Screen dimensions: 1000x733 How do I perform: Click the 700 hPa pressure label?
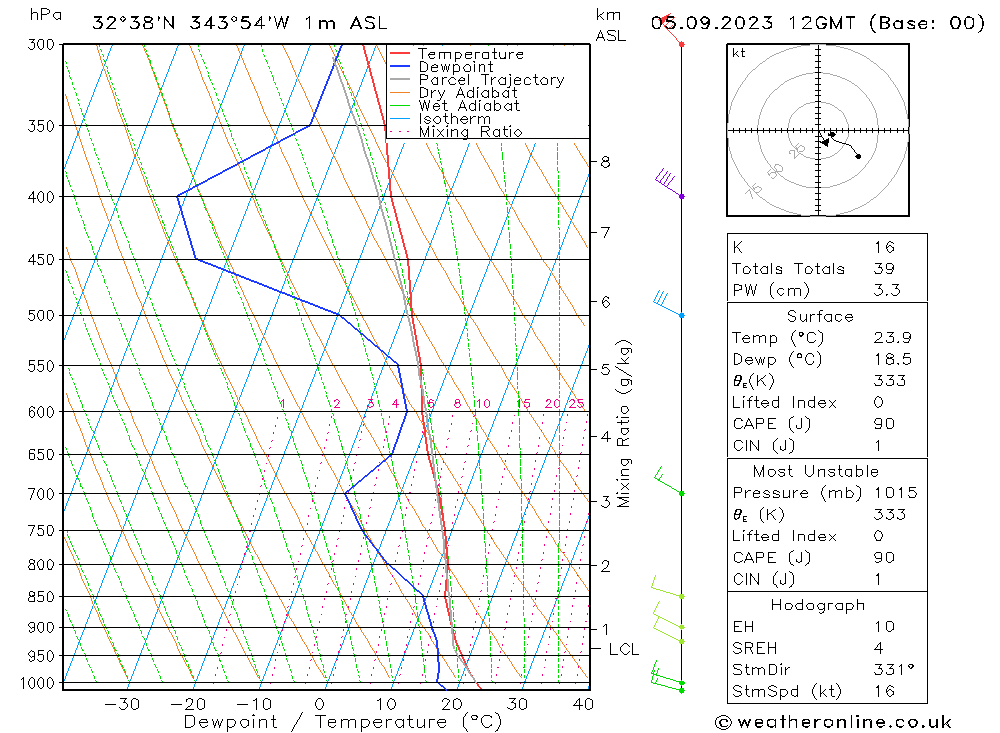pyautogui.click(x=41, y=494)
